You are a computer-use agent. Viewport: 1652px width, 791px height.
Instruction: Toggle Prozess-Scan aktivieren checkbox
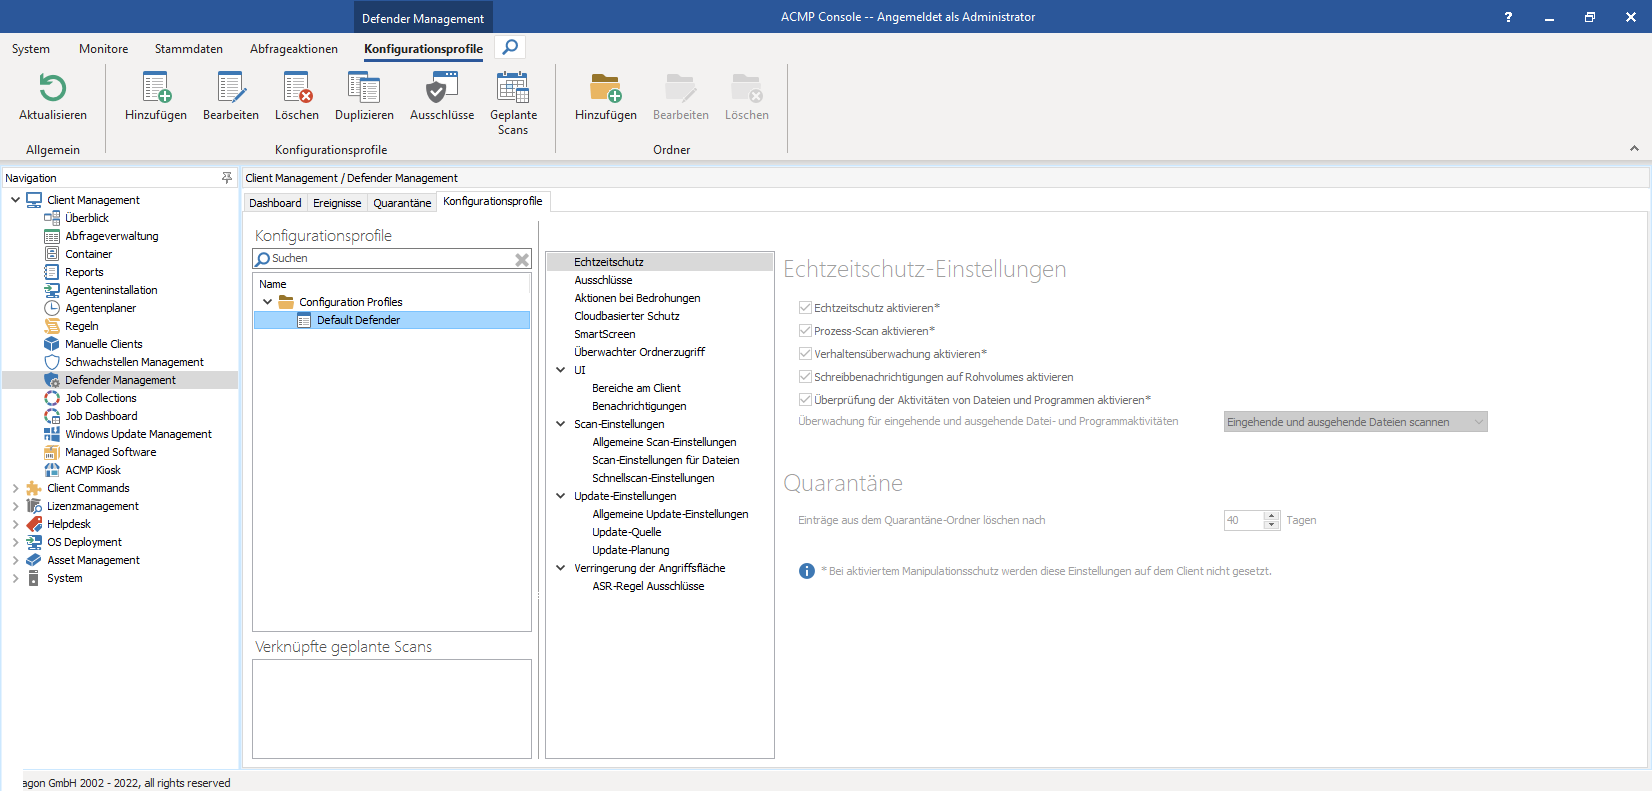click(805, 331)
